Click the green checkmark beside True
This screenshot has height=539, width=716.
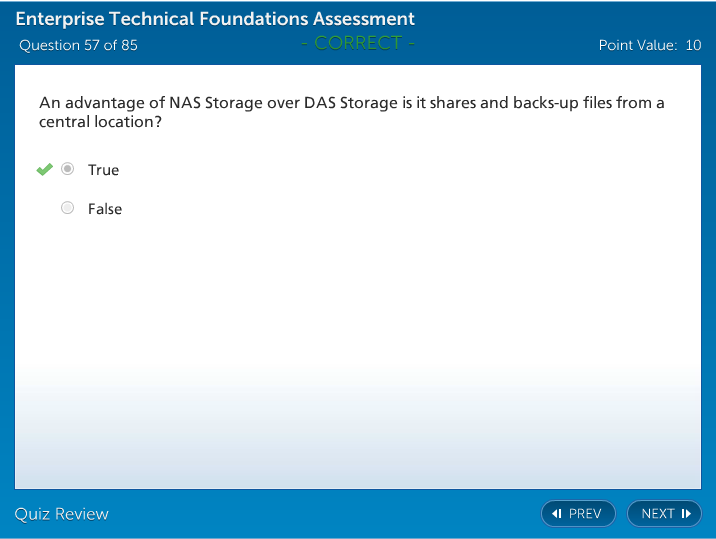tap(44, 169)
